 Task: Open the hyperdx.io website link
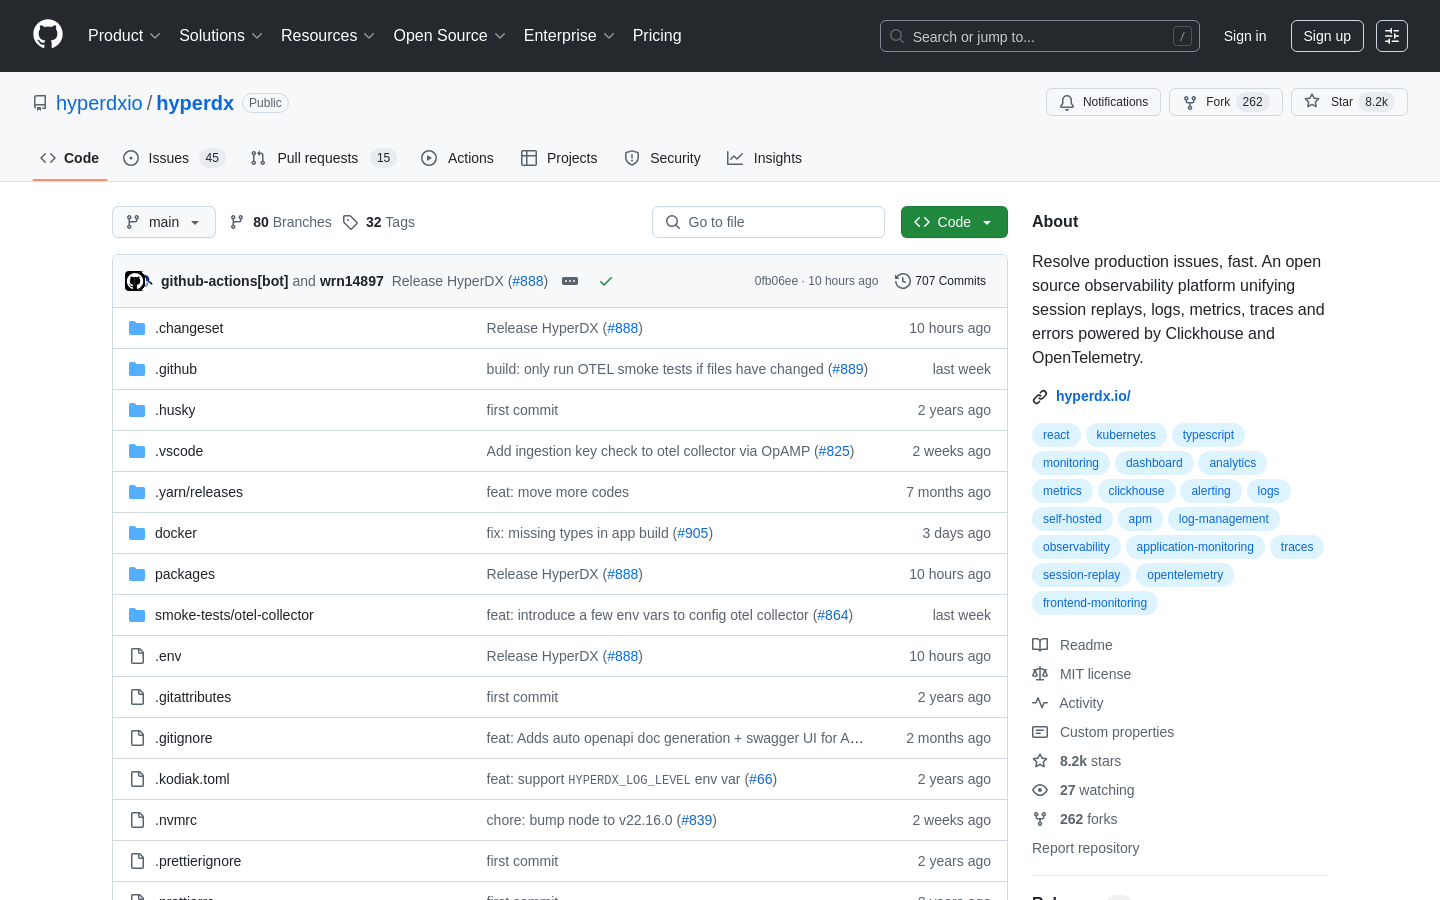(1093, 396)
